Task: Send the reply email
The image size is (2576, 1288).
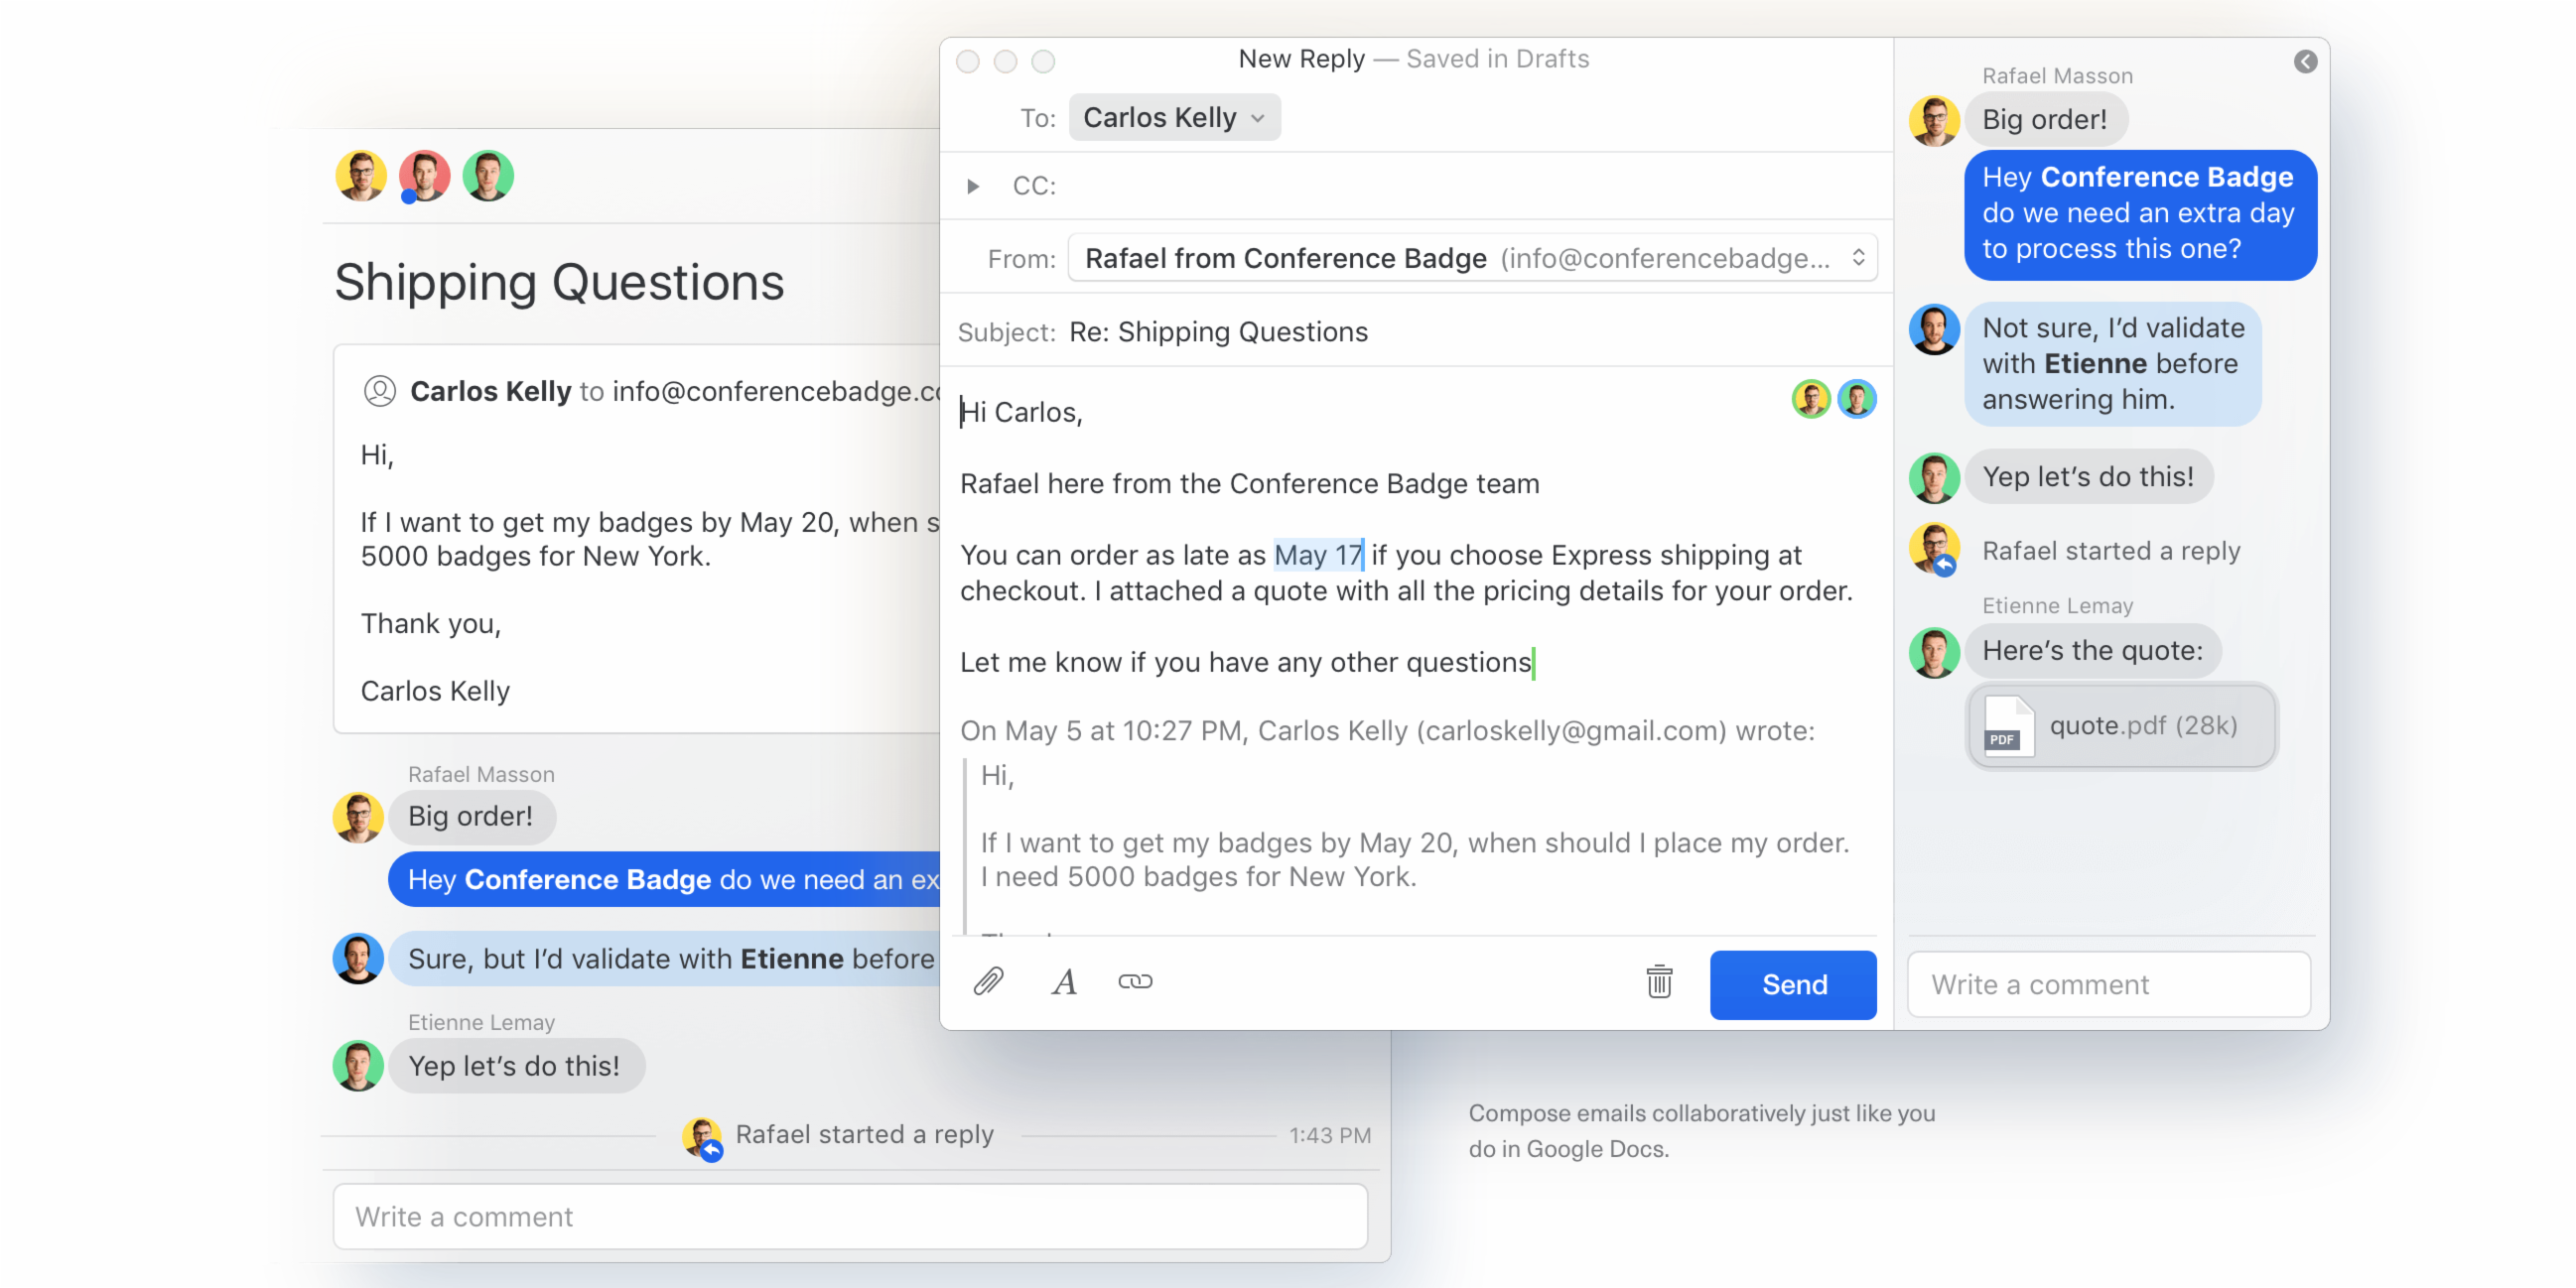Action: 1793,984
